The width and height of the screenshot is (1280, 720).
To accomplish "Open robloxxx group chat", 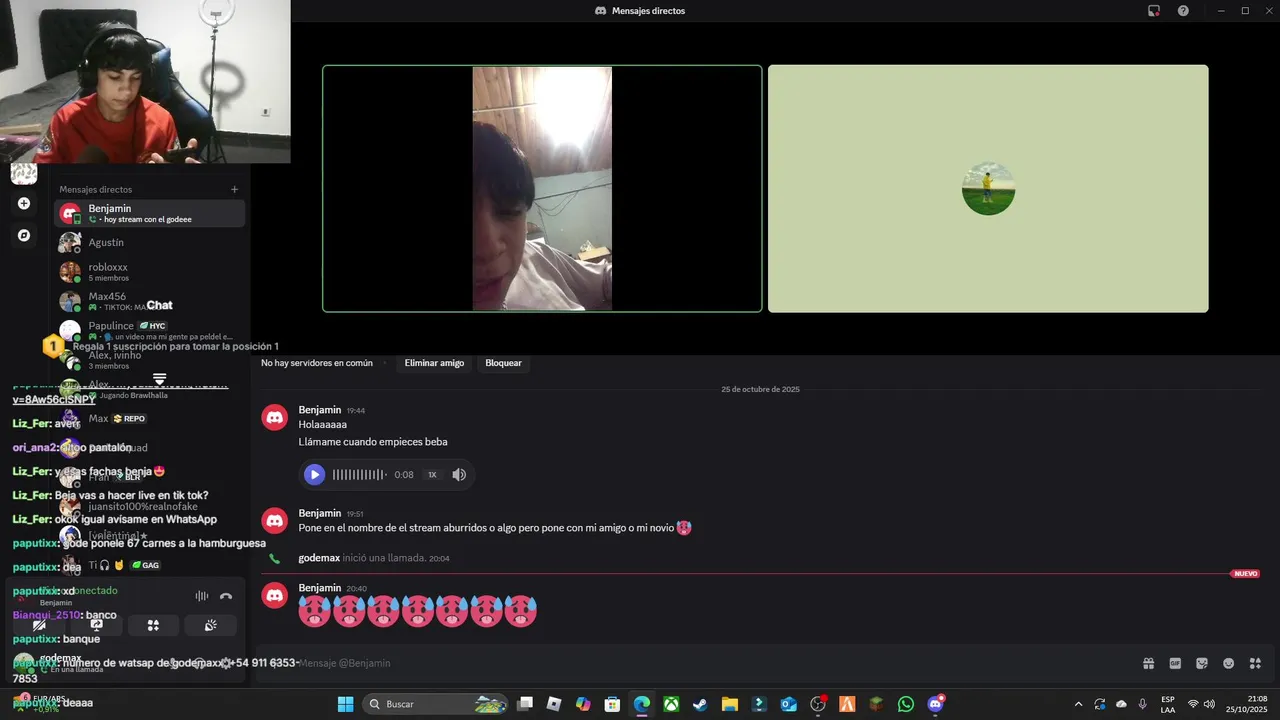I will point(149,272).
